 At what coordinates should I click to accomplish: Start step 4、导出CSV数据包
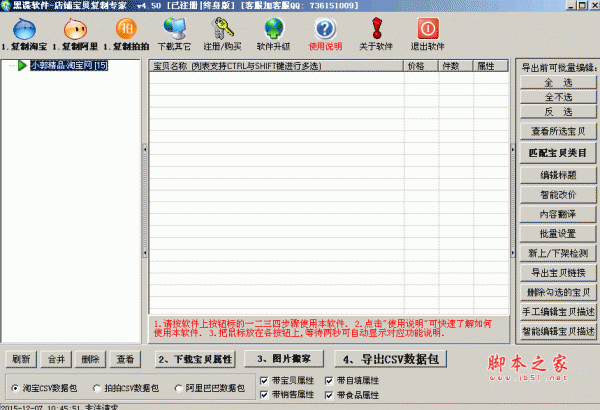(x=391, y=359)
